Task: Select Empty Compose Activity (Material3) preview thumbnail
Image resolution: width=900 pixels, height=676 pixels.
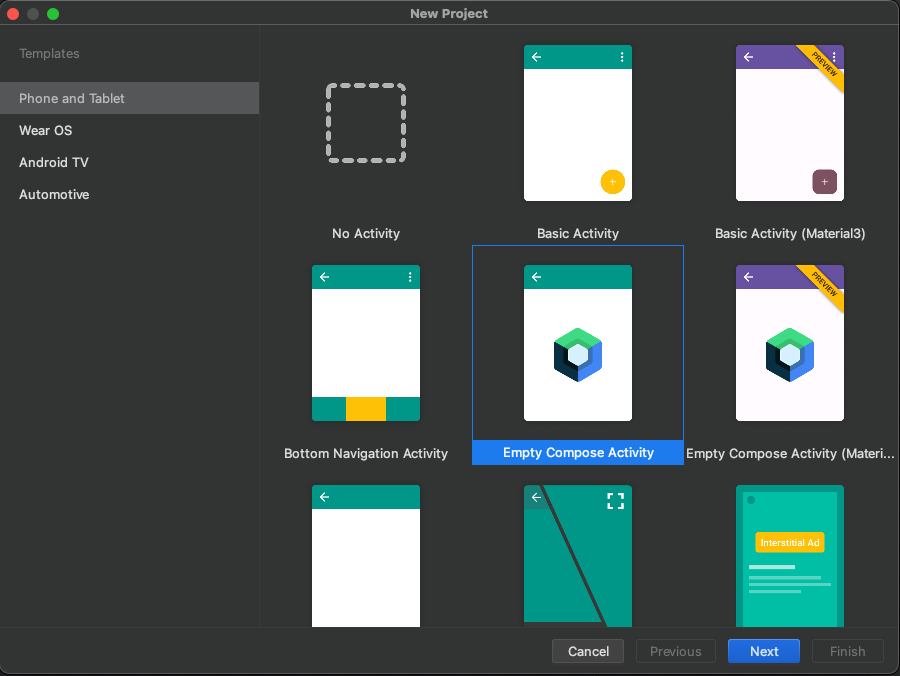Action: pyautogui.click(x=790, y=343)
